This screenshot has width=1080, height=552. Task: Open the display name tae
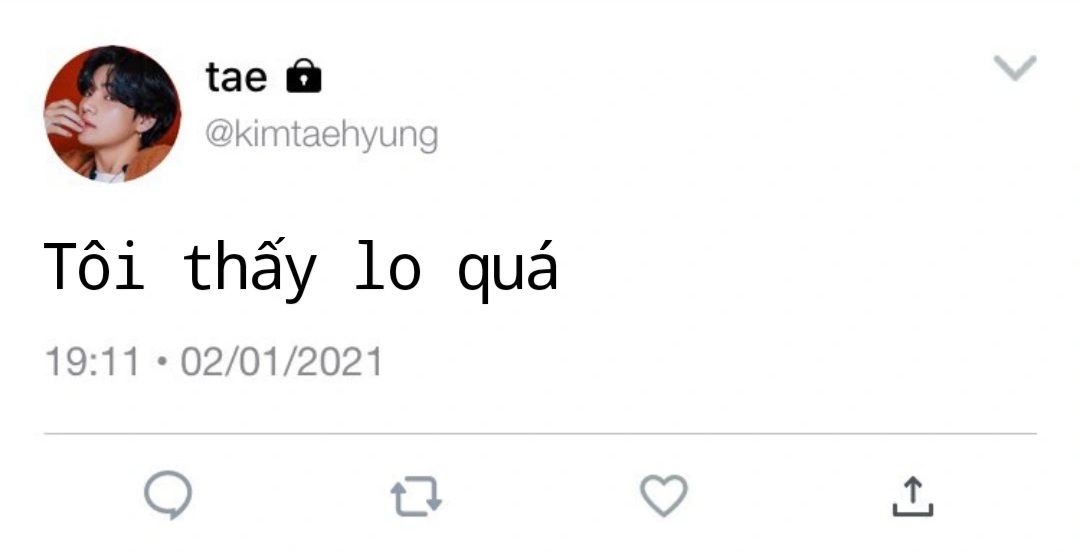(236, 76)
